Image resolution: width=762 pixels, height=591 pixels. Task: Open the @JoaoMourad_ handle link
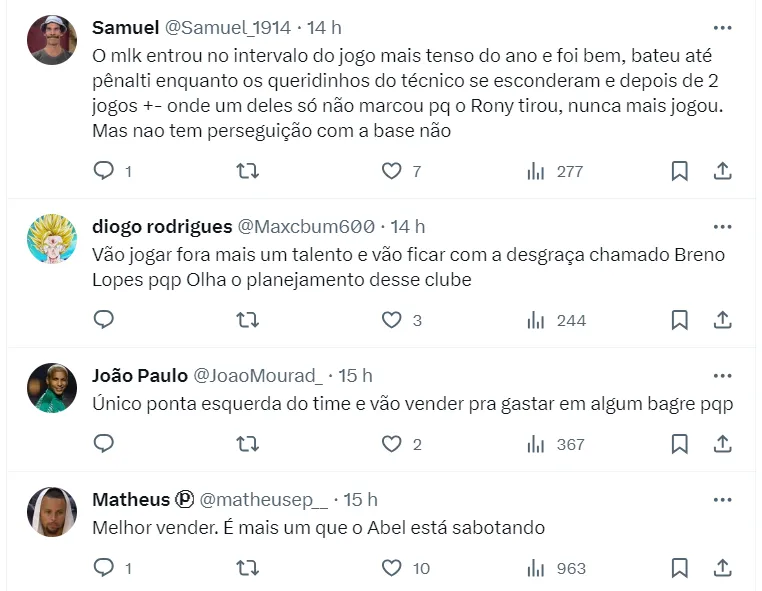pyautogui.click(x=257, y=376)
